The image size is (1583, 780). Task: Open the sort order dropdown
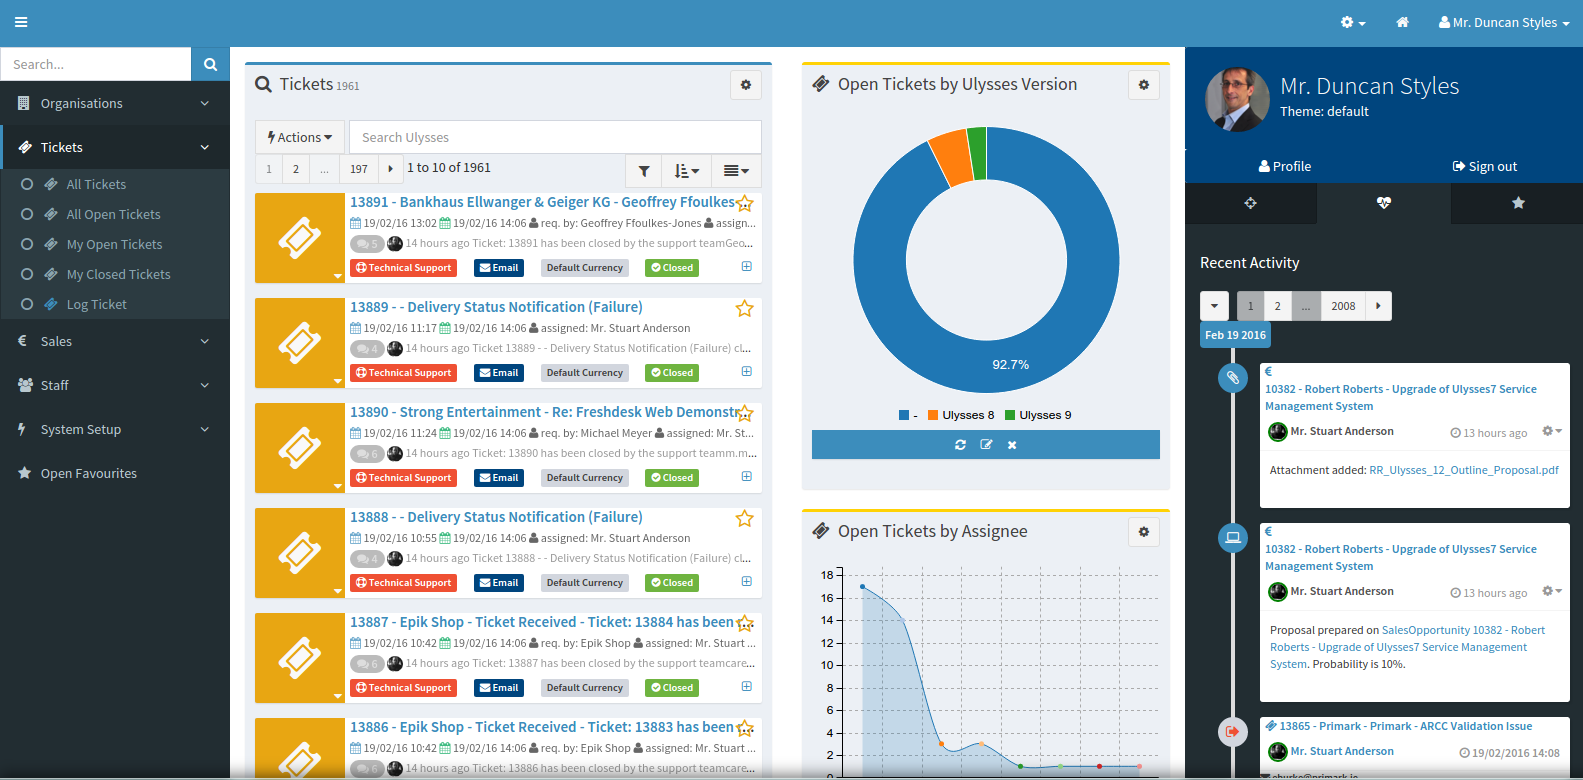(x=686, y=171)
